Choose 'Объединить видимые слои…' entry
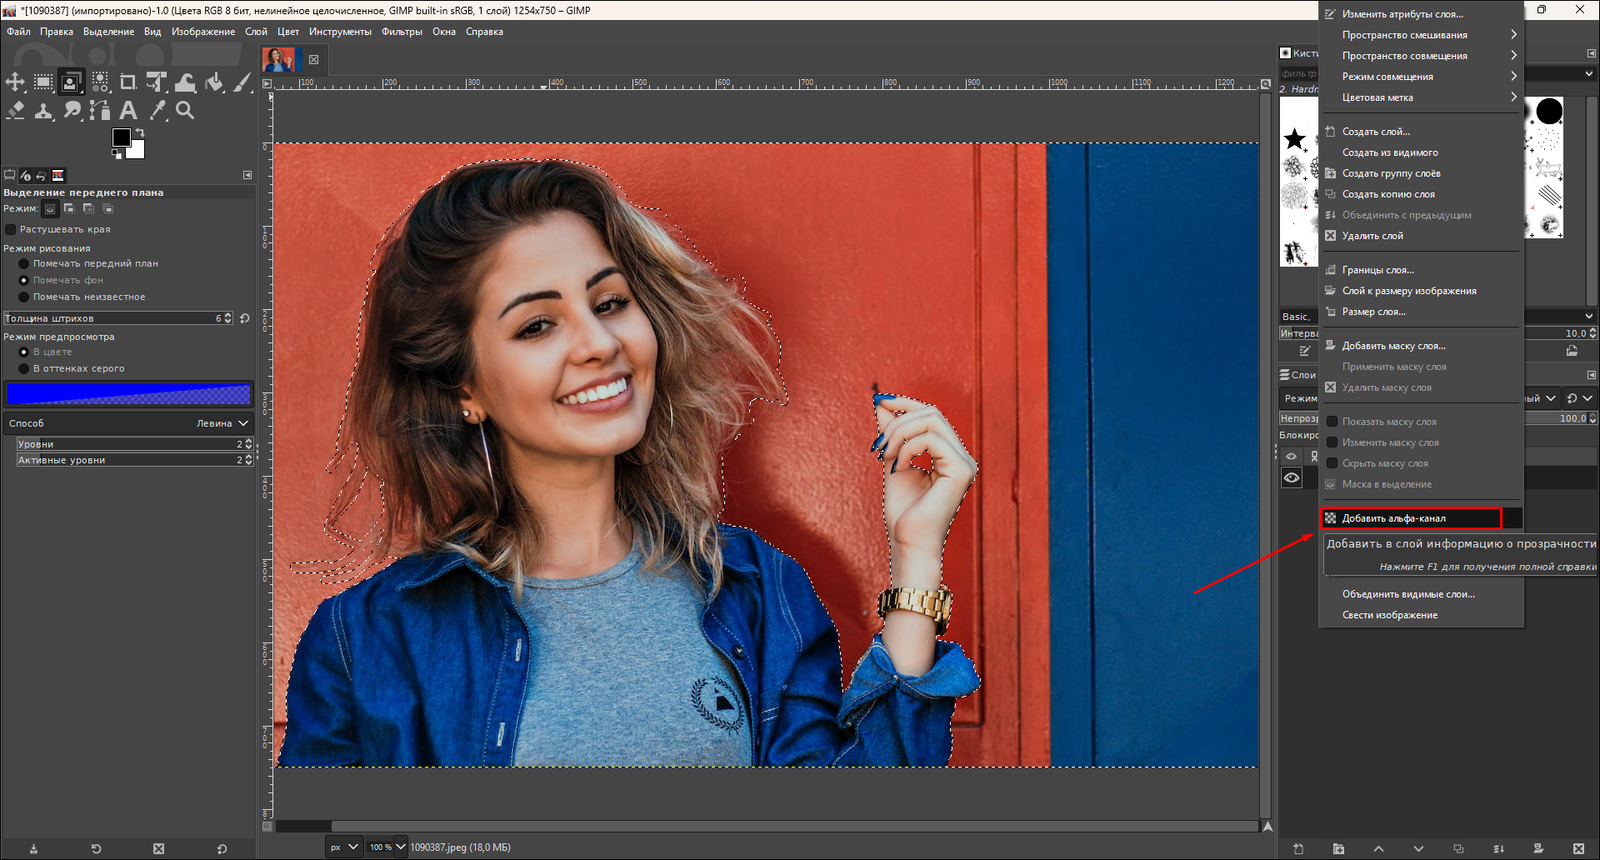1600x860 pixels. pos(1421,594)
